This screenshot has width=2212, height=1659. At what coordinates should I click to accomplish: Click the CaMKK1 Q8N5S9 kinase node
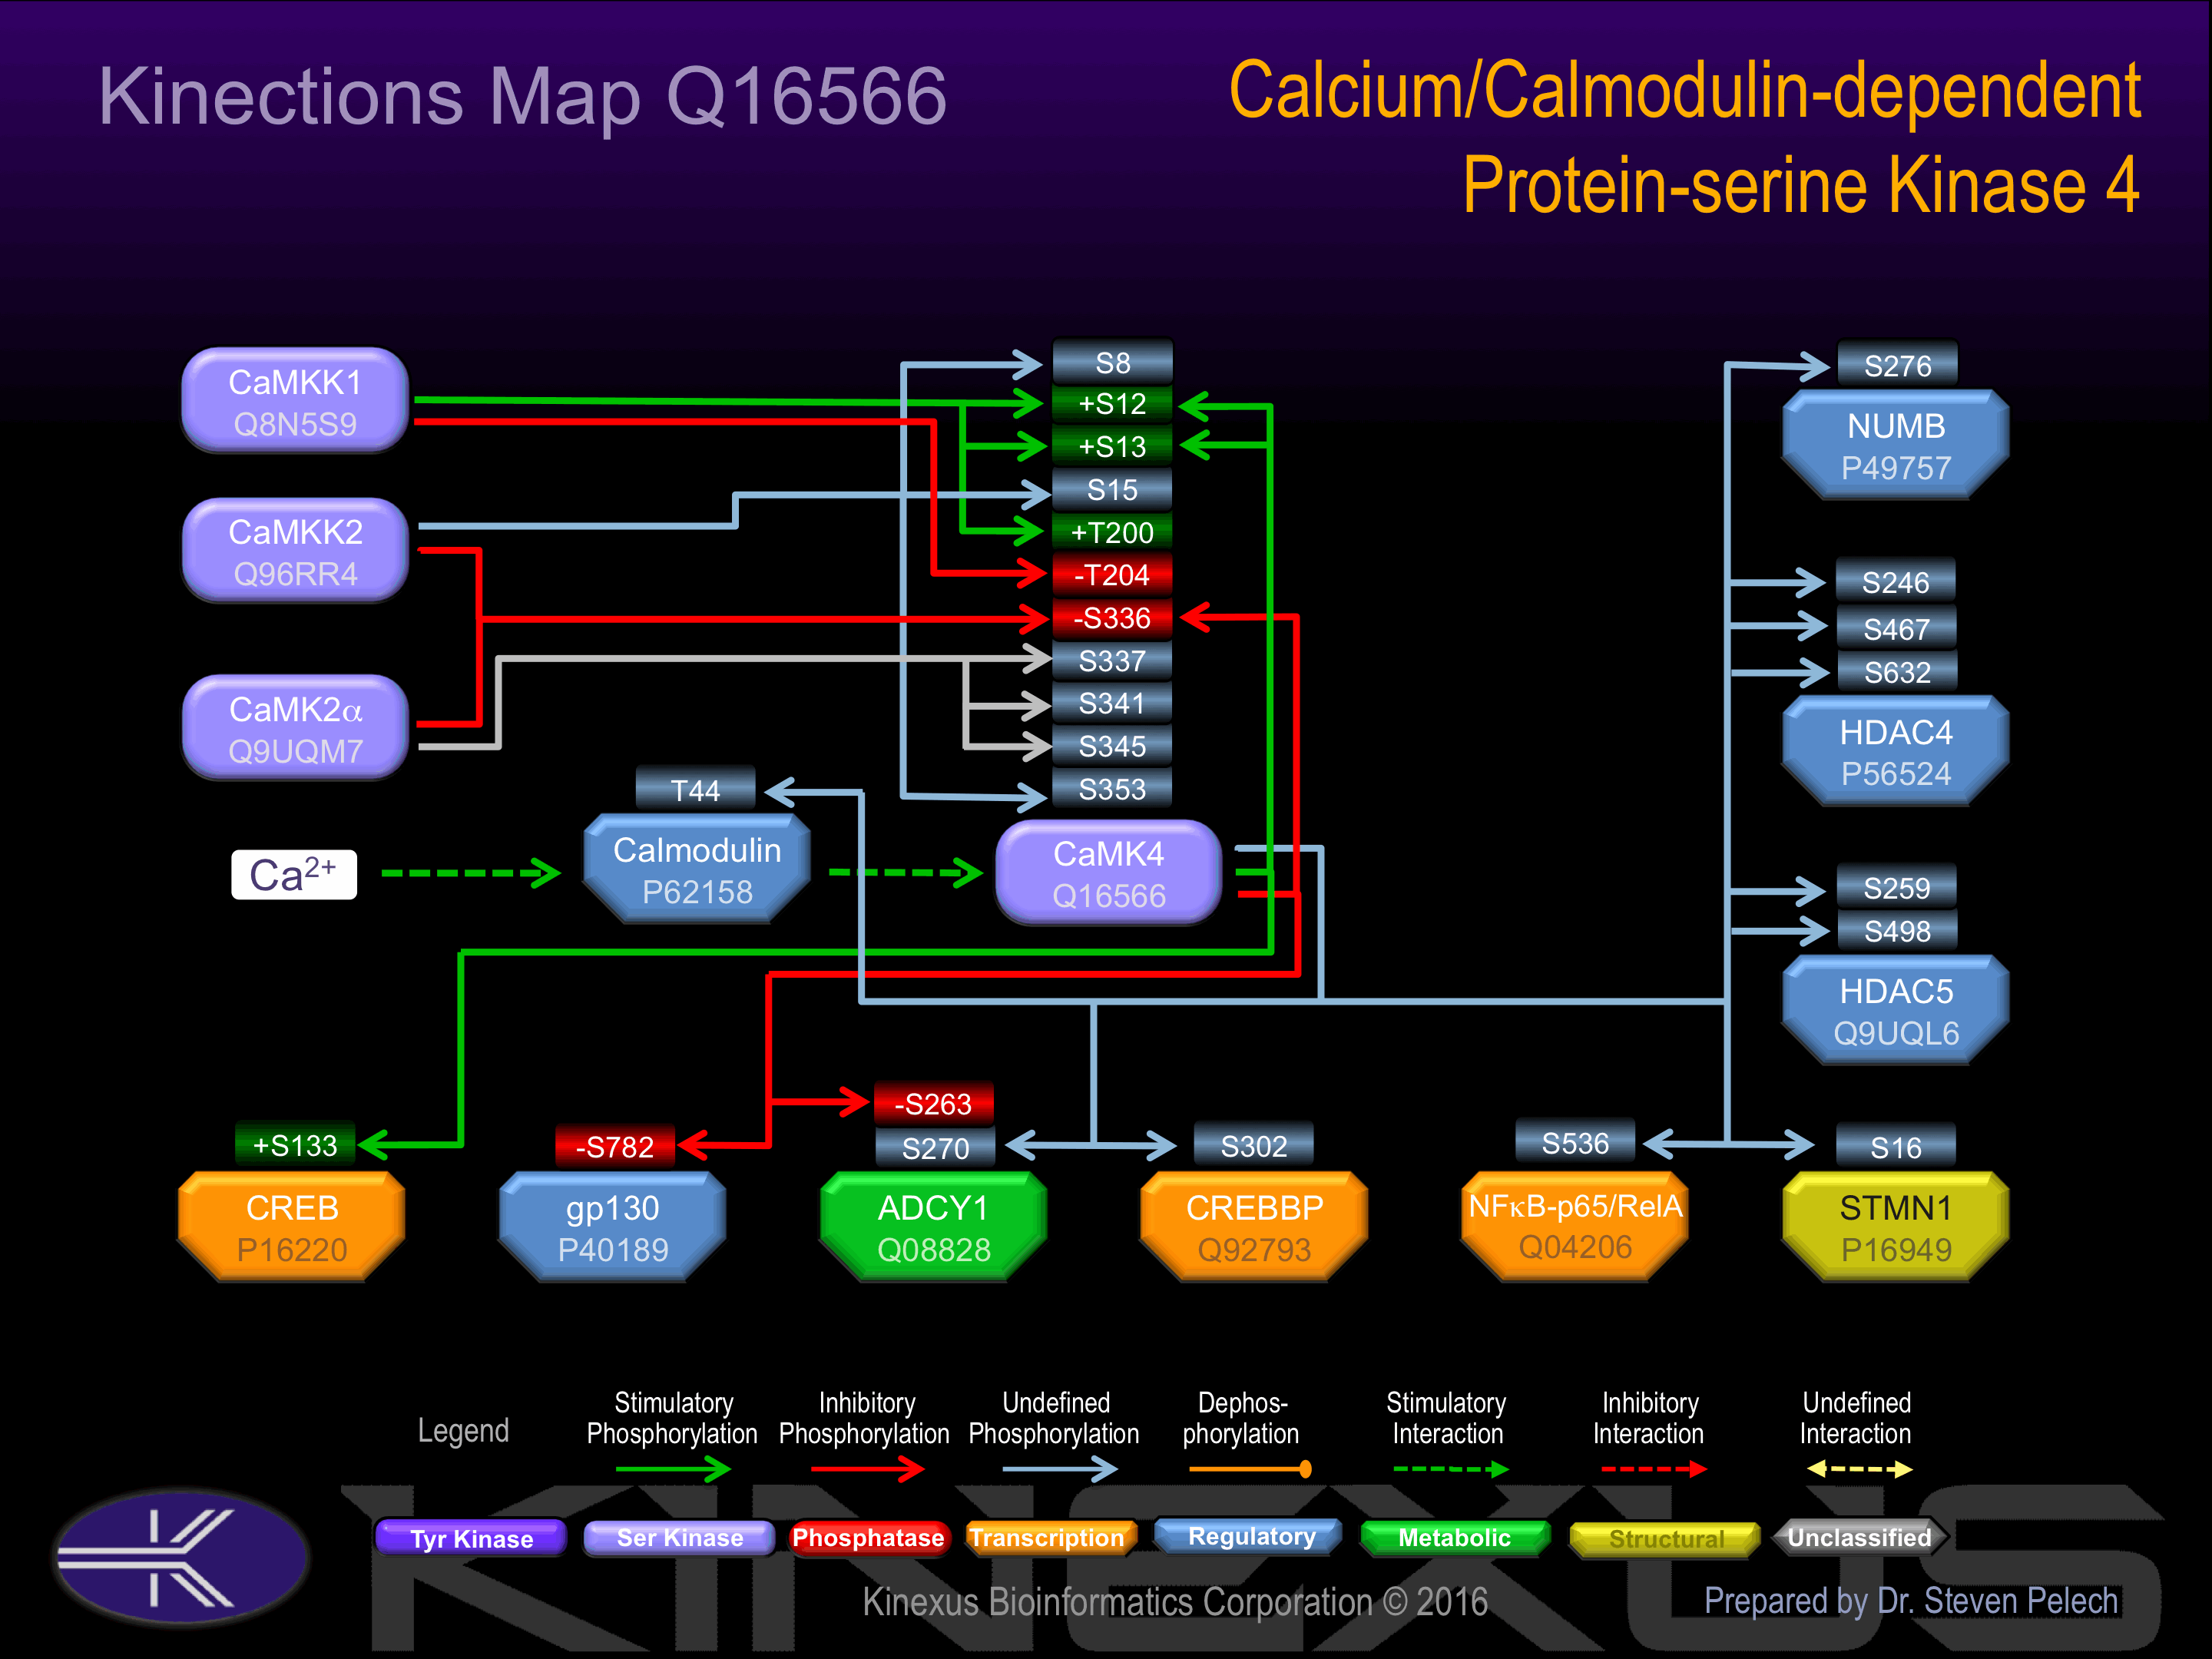pos(295,401)
